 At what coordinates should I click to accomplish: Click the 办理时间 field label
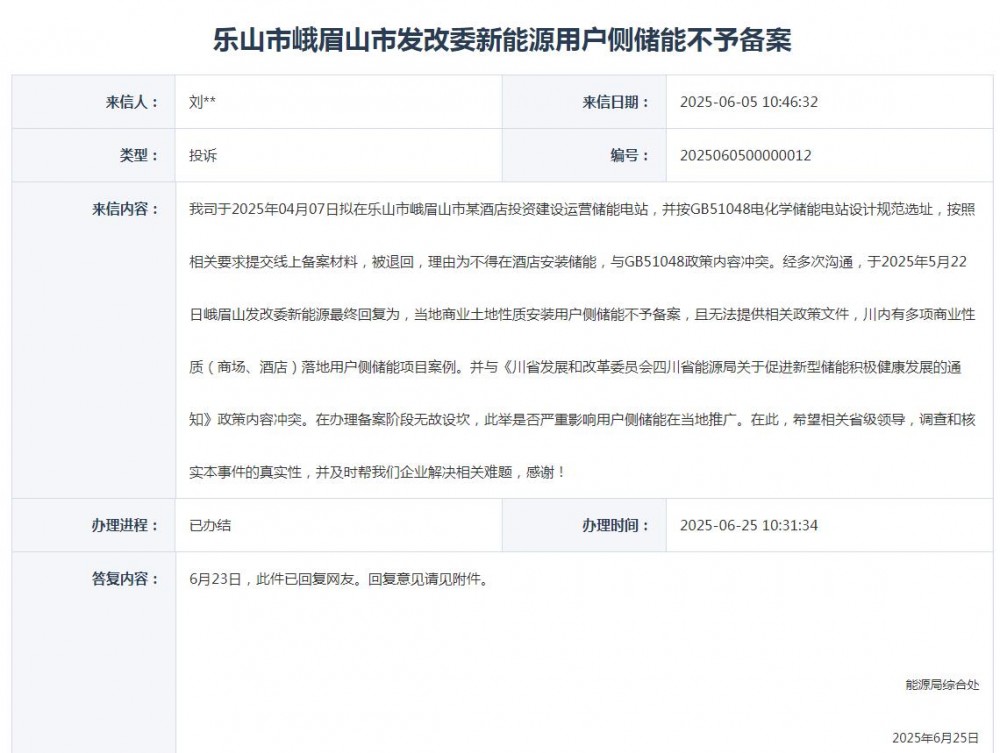pos(615,525)
